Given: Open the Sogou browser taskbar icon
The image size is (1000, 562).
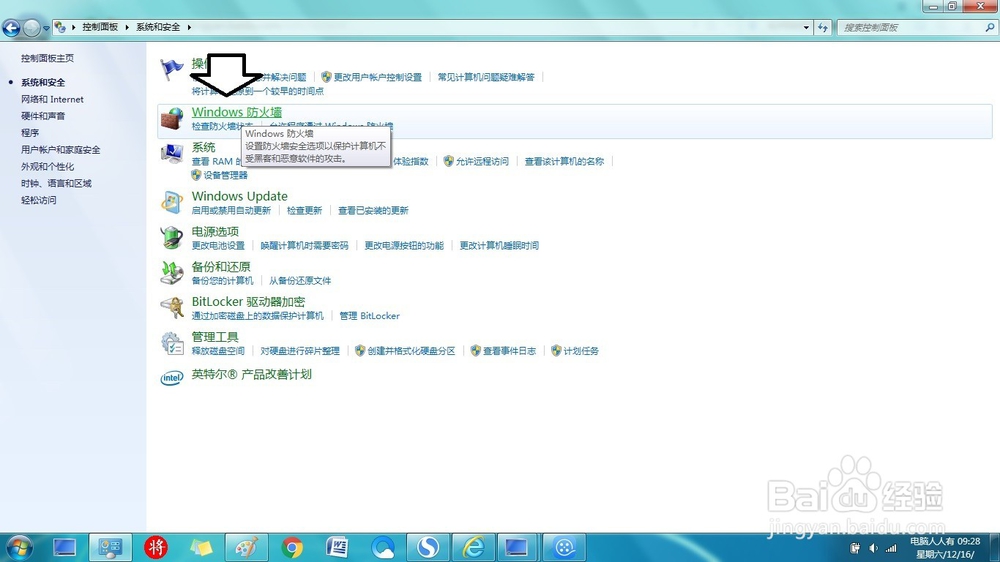Looking at the screenshot, I should [428, 547].
